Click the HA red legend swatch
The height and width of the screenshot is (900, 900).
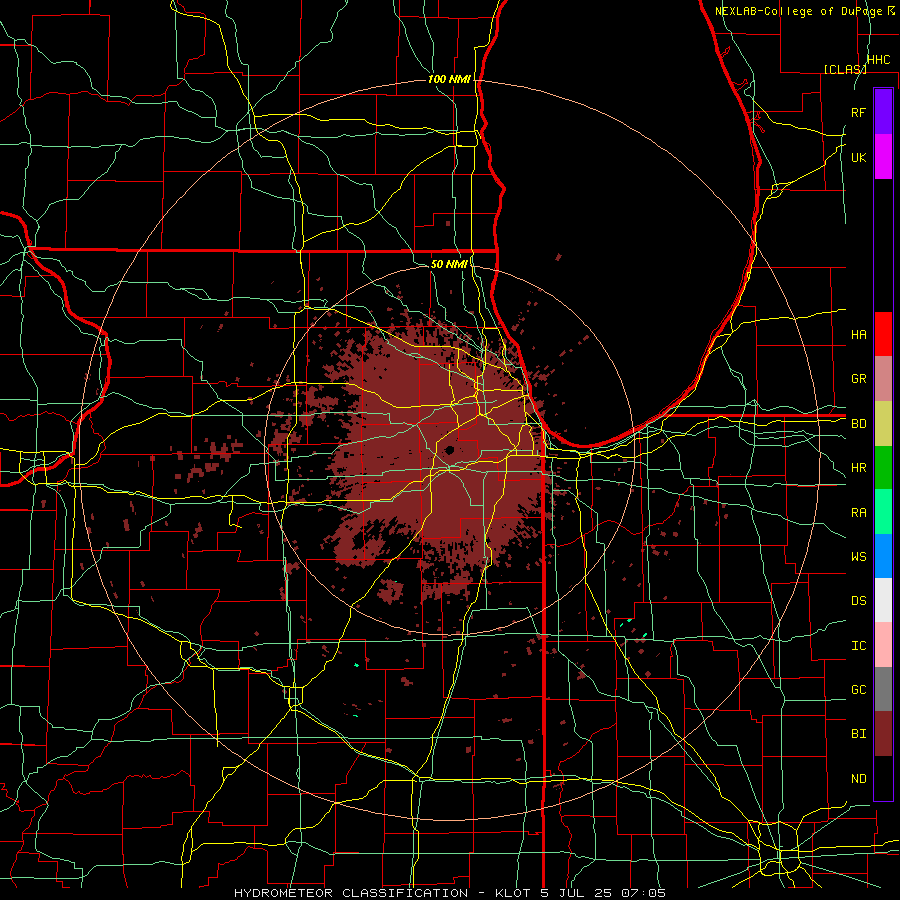[883, 334]
